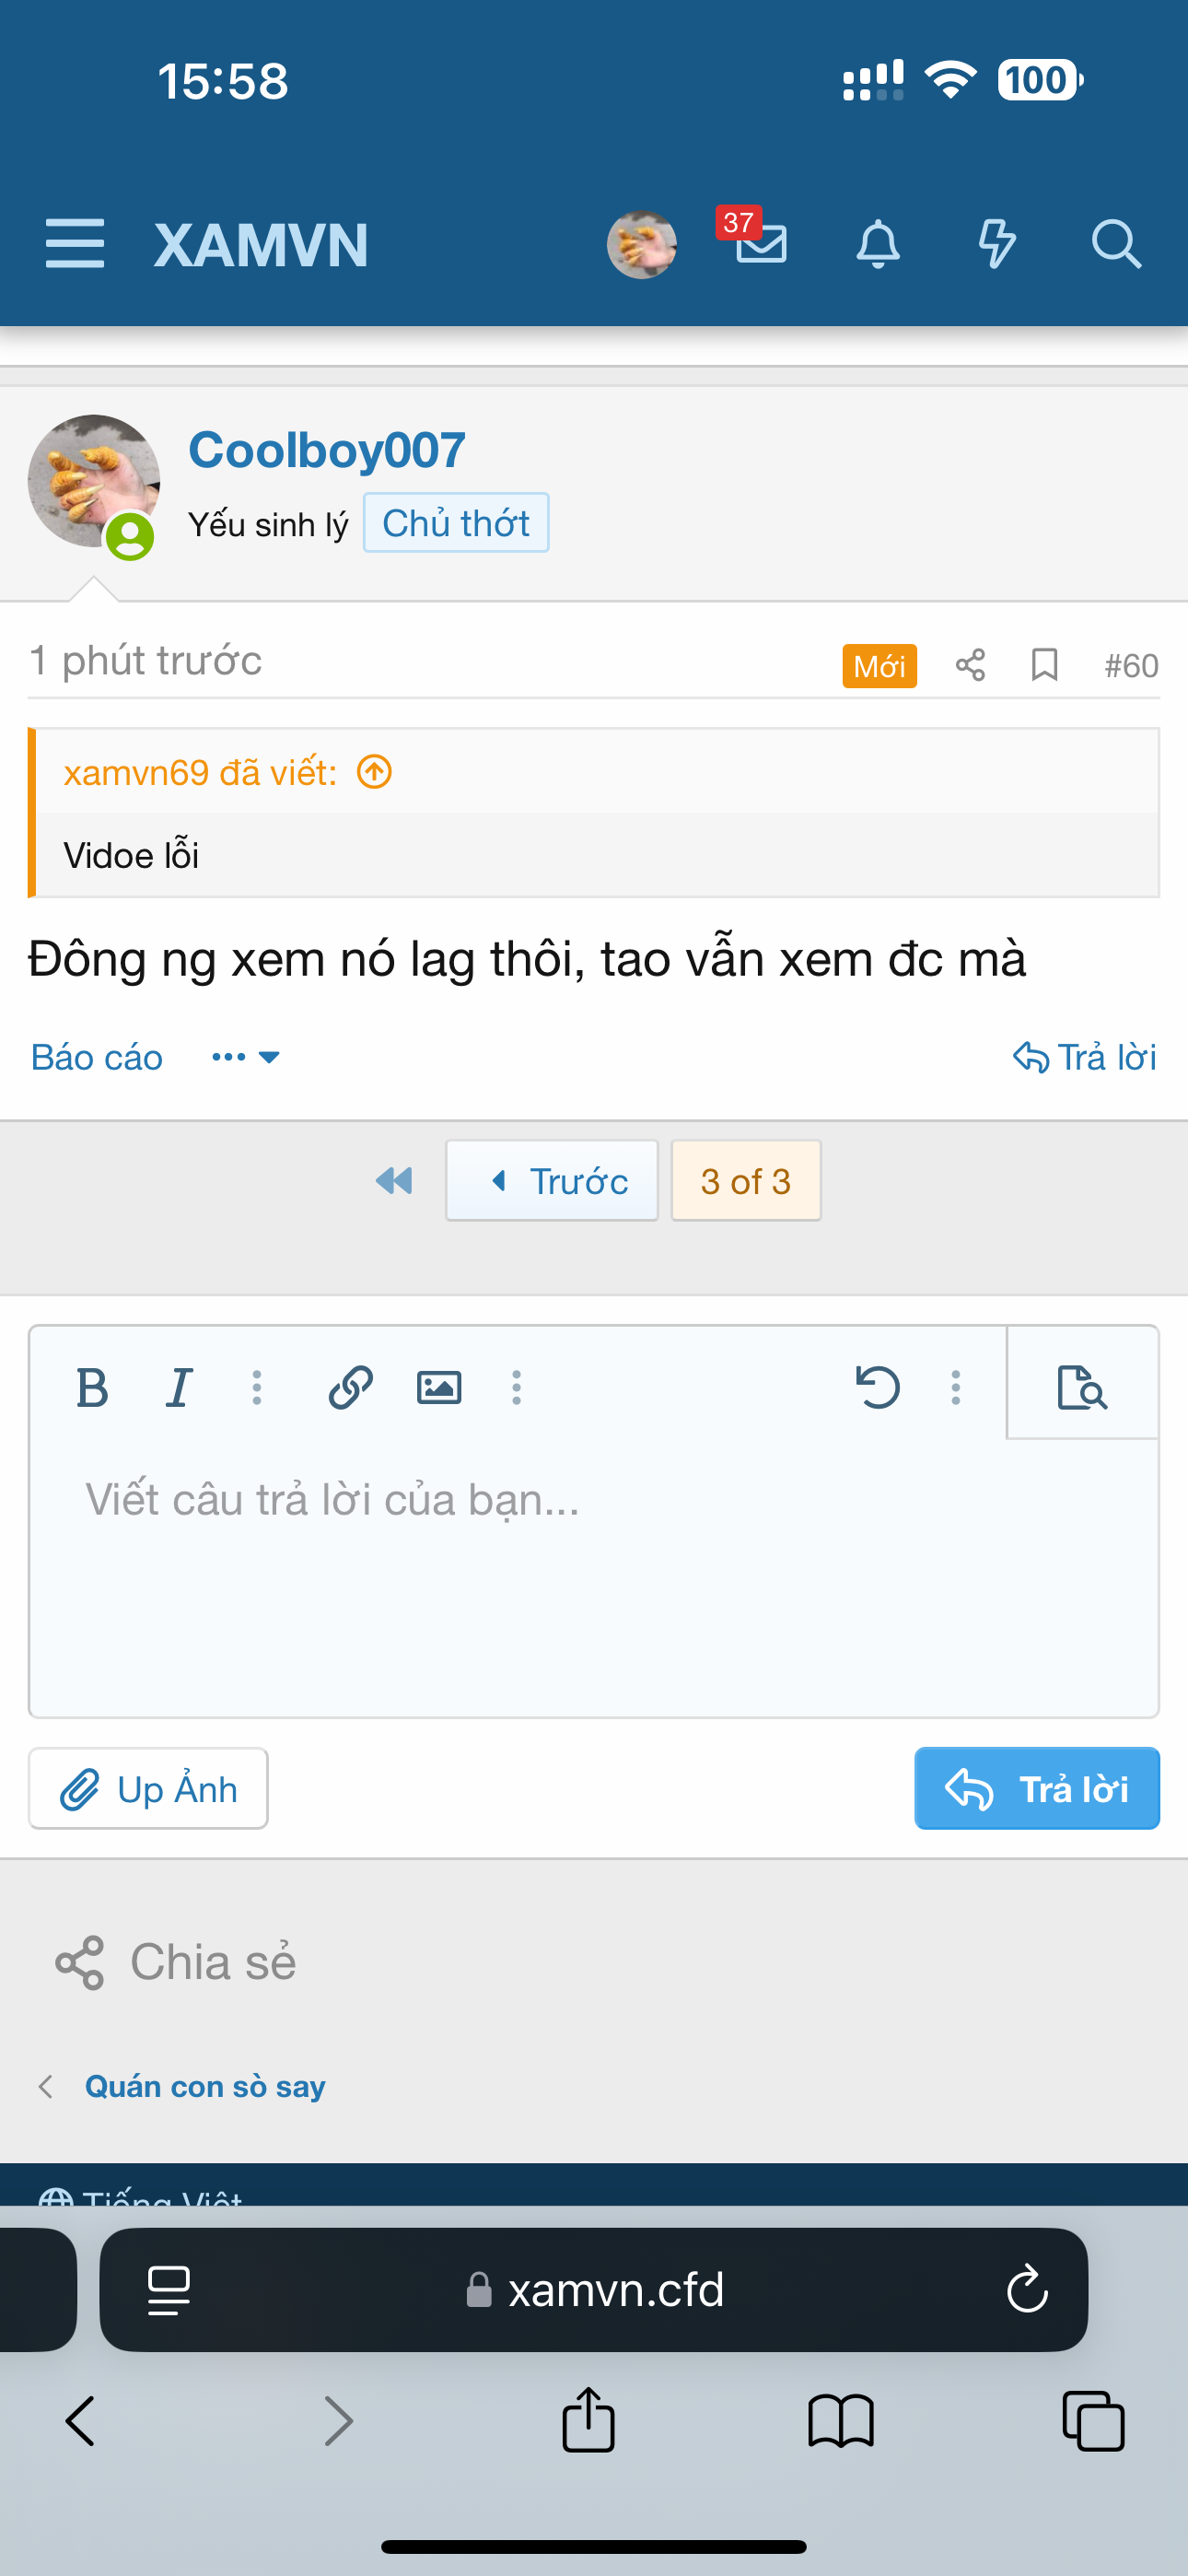Share post #60 via share icon
The height and width of the screenshot is (2576, 1188).
[970, 665]
